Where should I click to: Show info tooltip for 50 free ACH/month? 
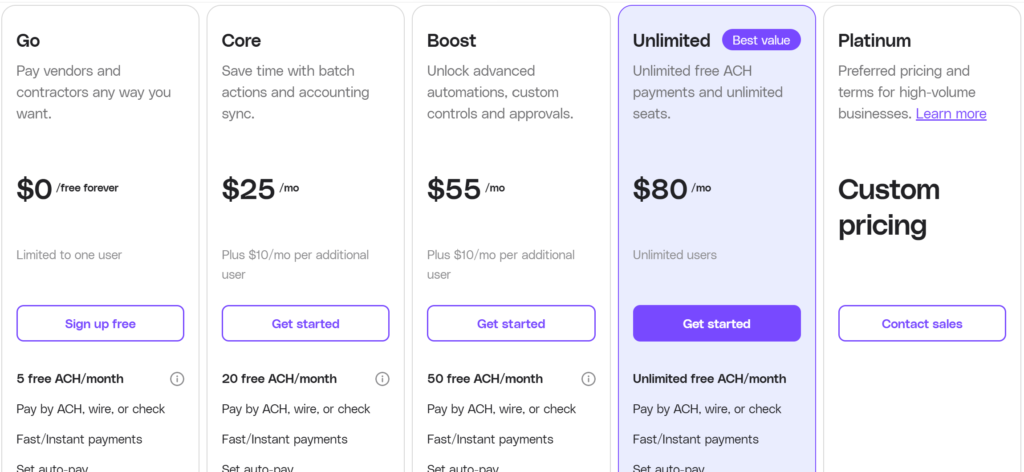588,379
